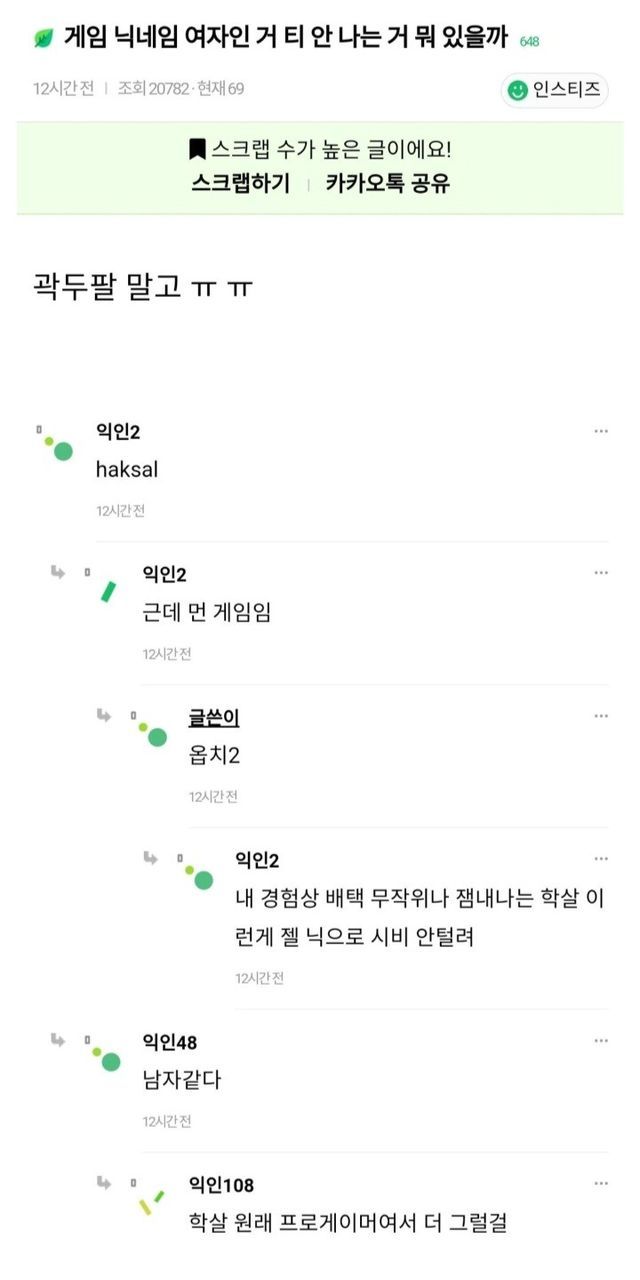Click 익인108 profile avatar icon
This screenshot has height=1280, width=640.
coord(151,1198)
